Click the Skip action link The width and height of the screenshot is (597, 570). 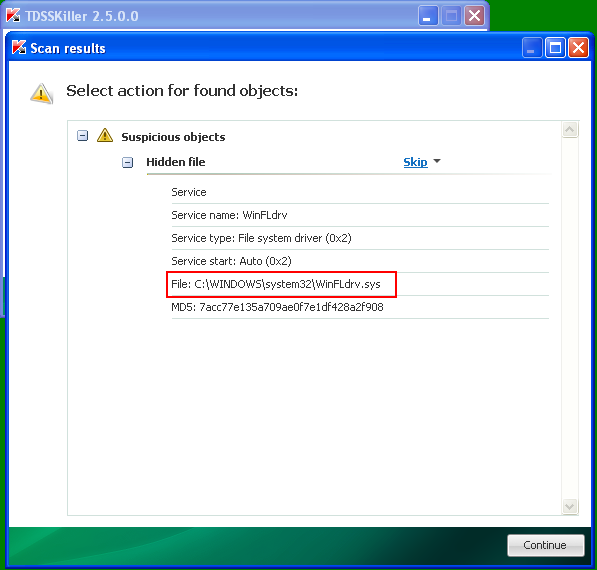click(415, 162)
